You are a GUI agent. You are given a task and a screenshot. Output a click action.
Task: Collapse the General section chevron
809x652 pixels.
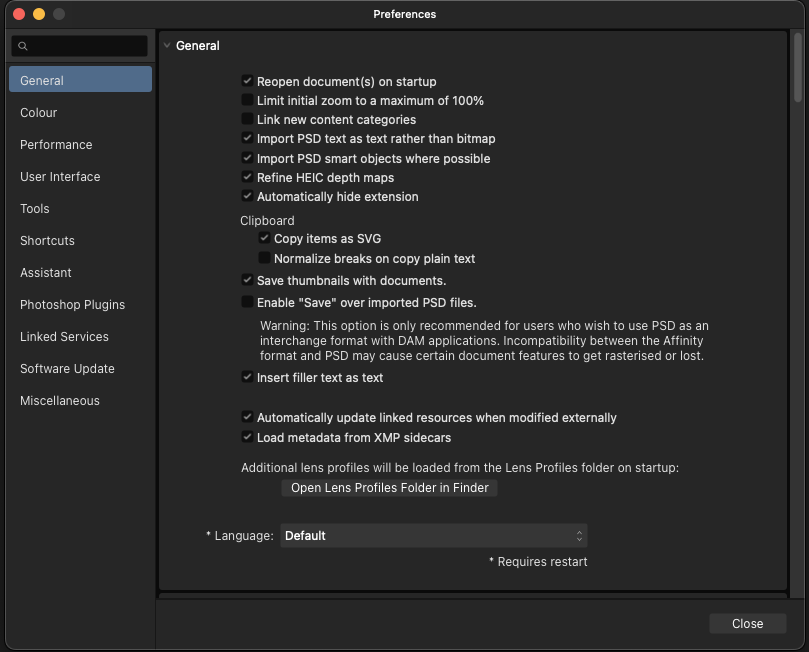[x=167, y=45]
